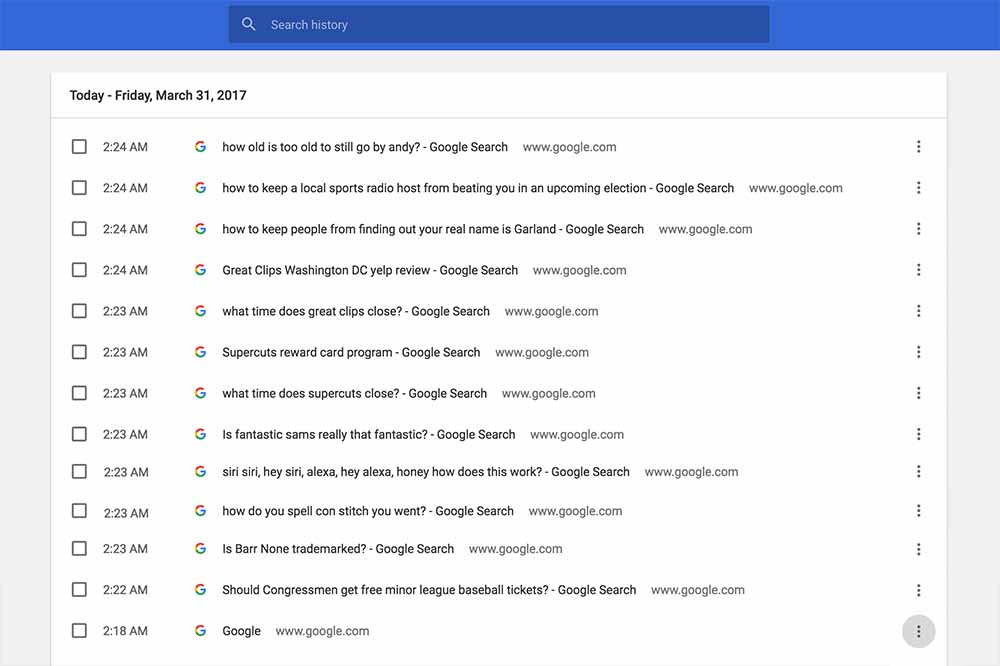
Task: Open more actions for the 'go by andy' entry
Action: point(918,147)
